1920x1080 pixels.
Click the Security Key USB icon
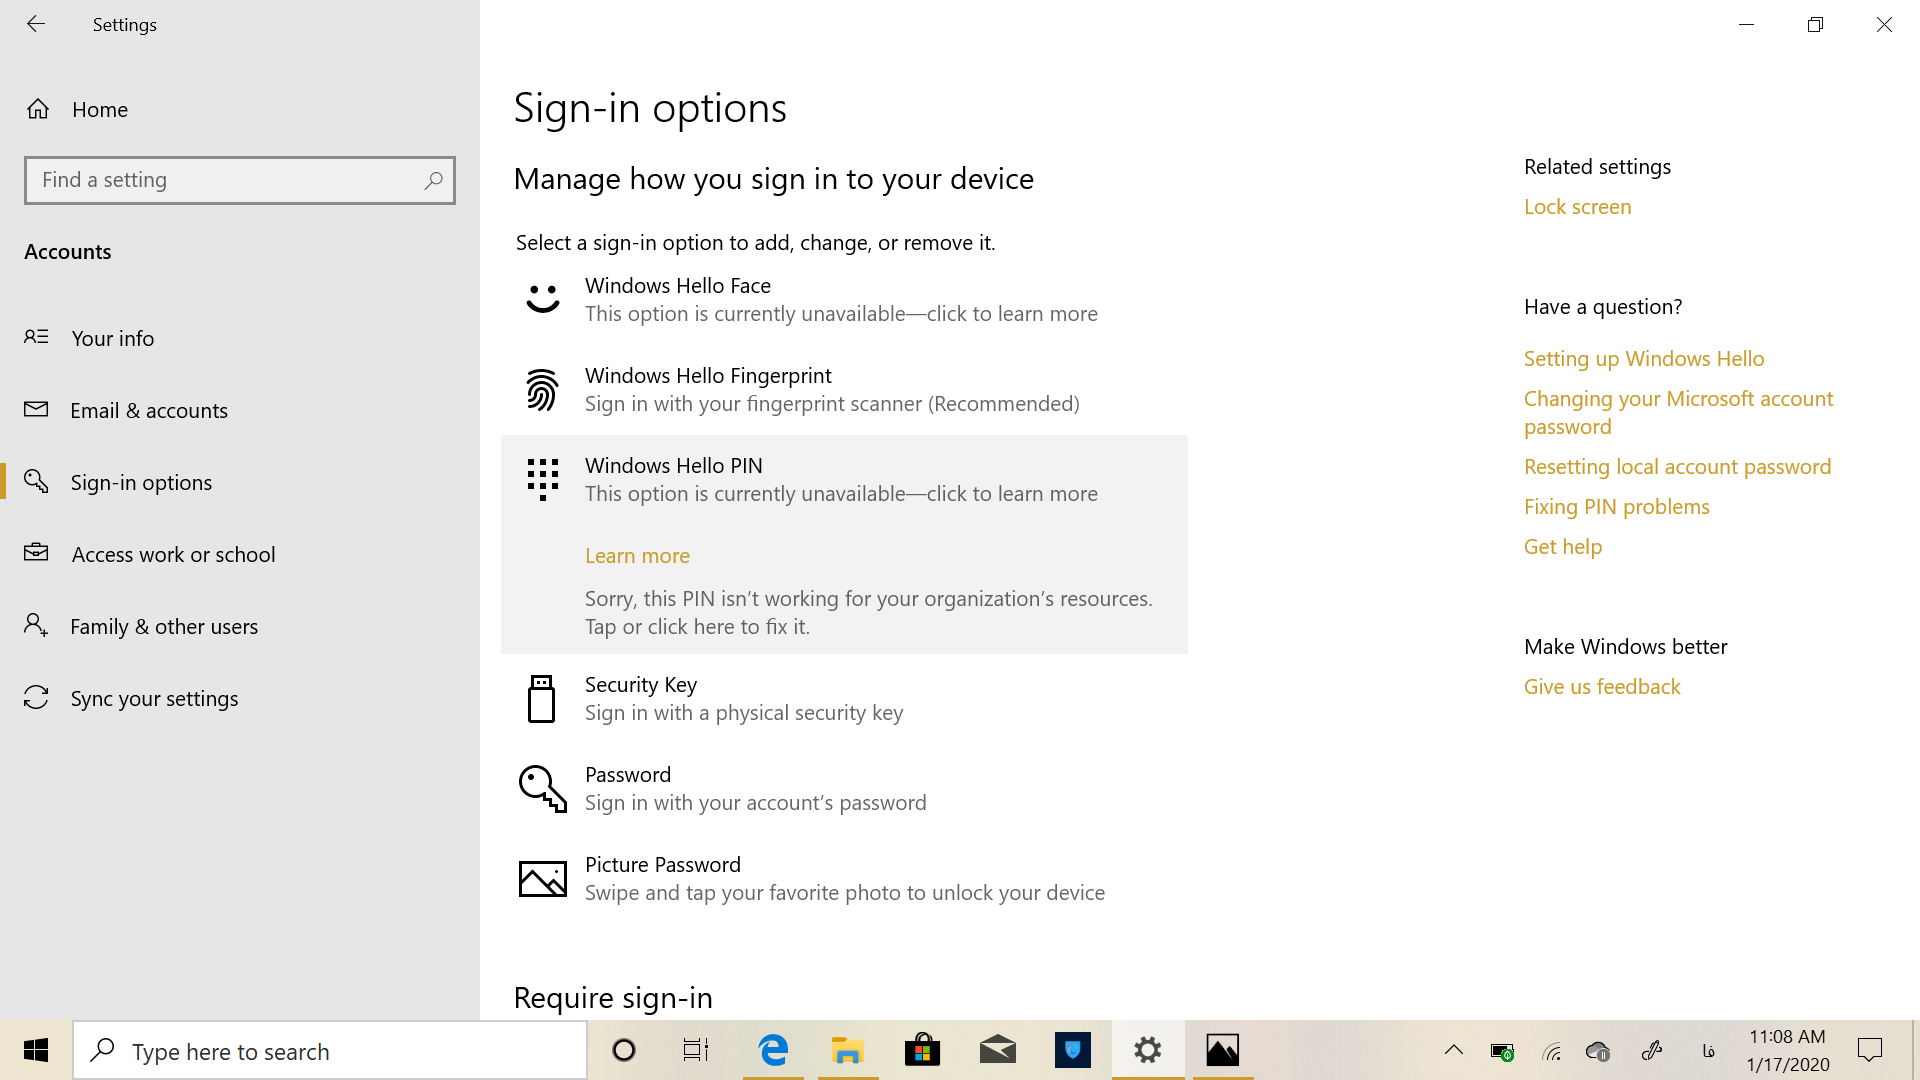click(541, 698)
